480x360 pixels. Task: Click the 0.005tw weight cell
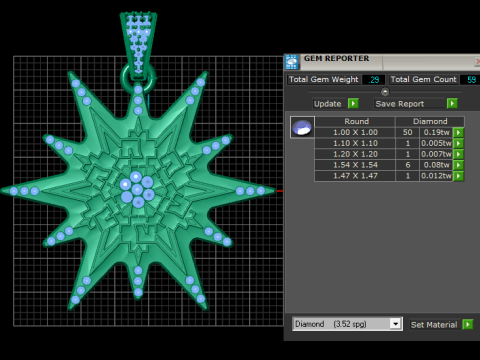(x=436, y=143)
